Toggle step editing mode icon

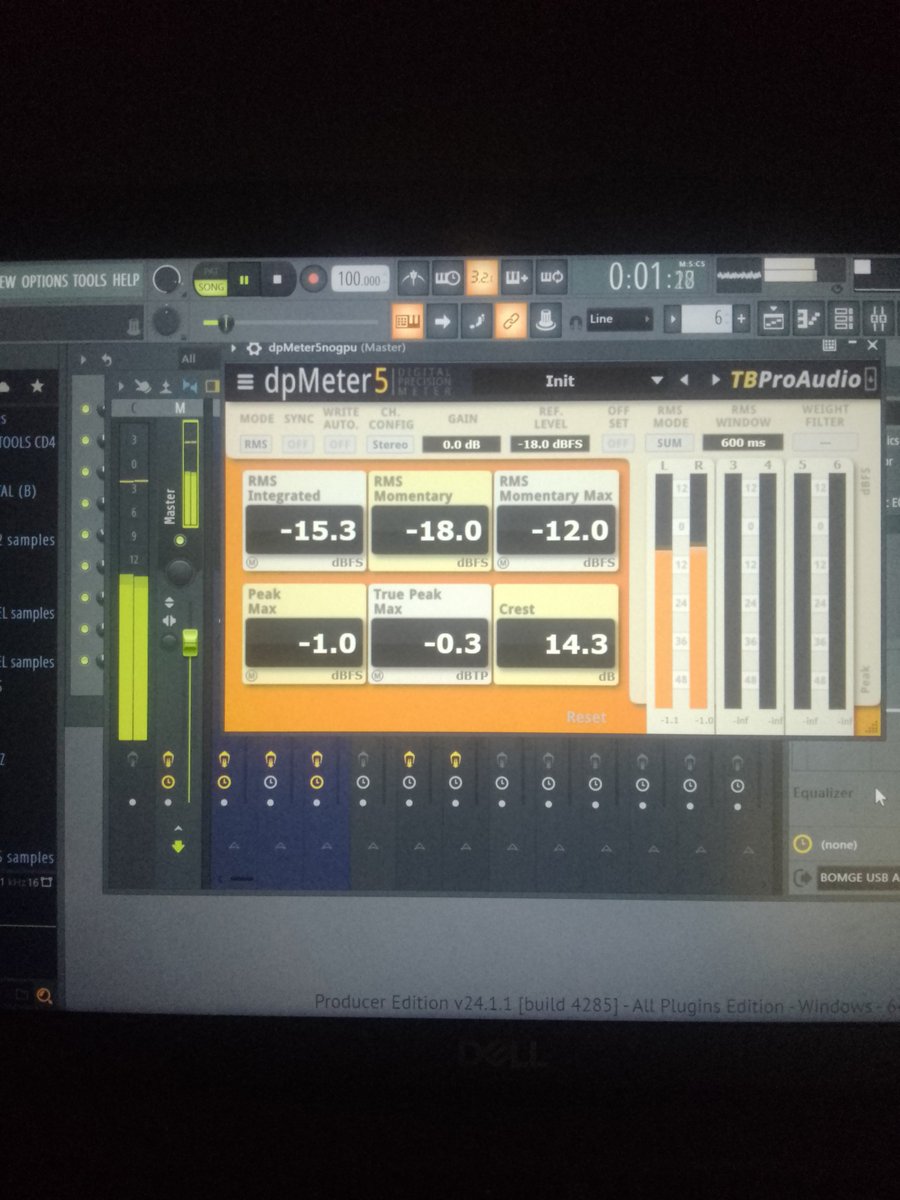tap(477, 321)
